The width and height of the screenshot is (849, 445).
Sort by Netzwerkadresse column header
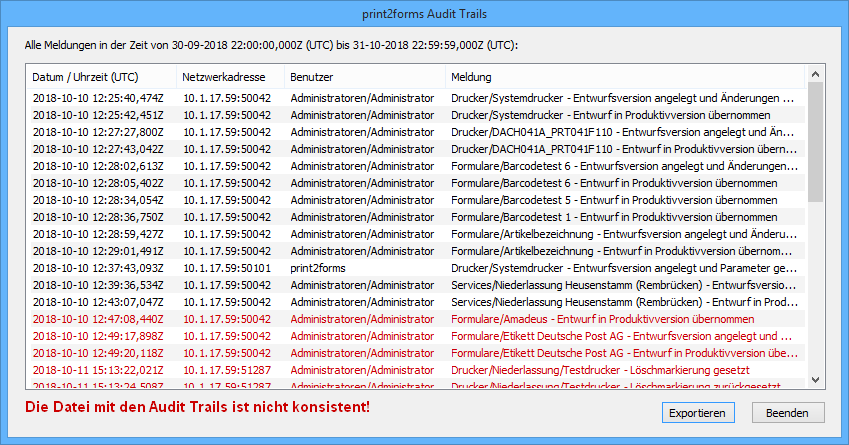[224, 77]
